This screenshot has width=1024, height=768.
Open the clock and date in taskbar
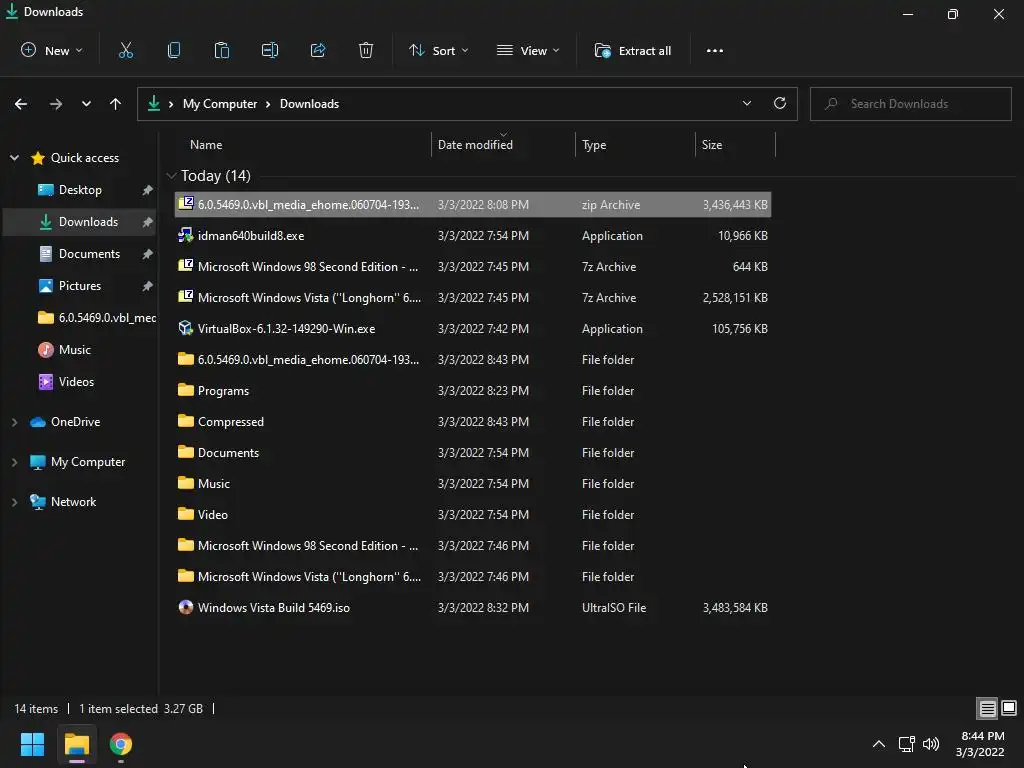coord(980,744)
